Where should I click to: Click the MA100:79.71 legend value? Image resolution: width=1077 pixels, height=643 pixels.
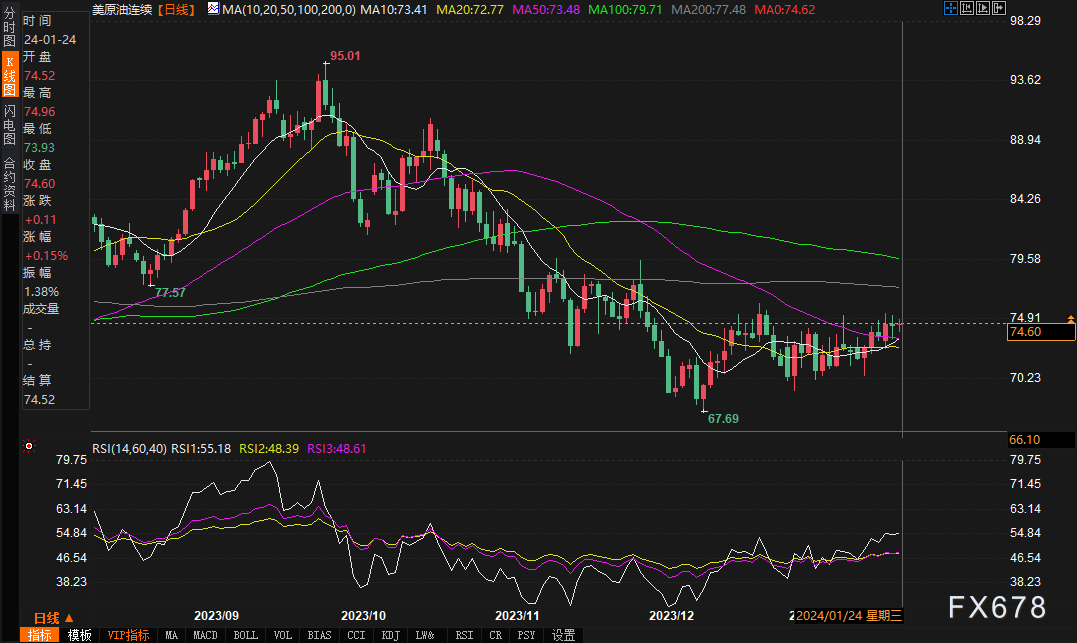[x=626, y=10]
